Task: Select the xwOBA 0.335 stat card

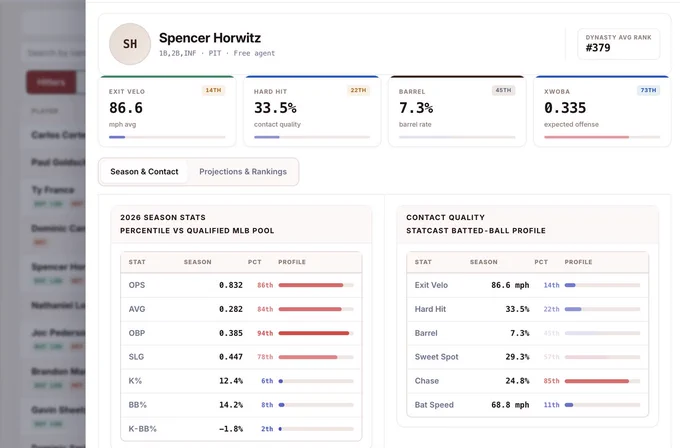Action: [602, 111]
